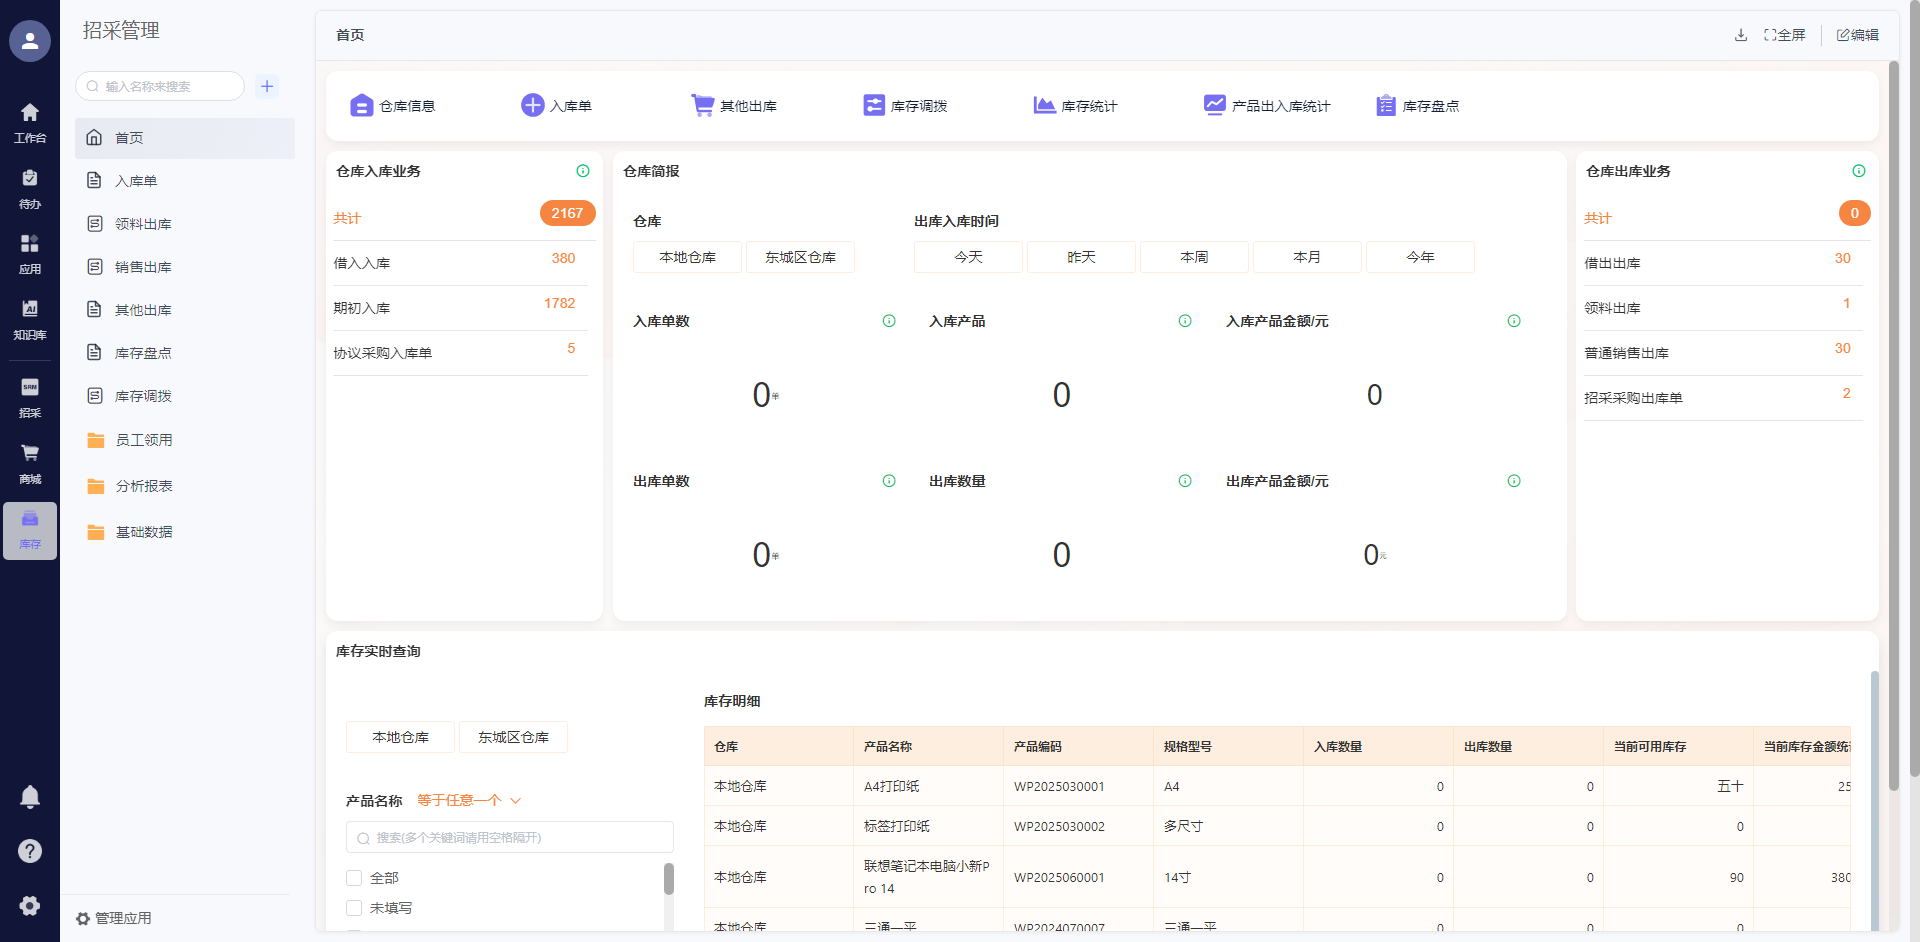Click the notification bell in left rail
The width and height of the screenshot is (1920, 942).
coord(30,797)
